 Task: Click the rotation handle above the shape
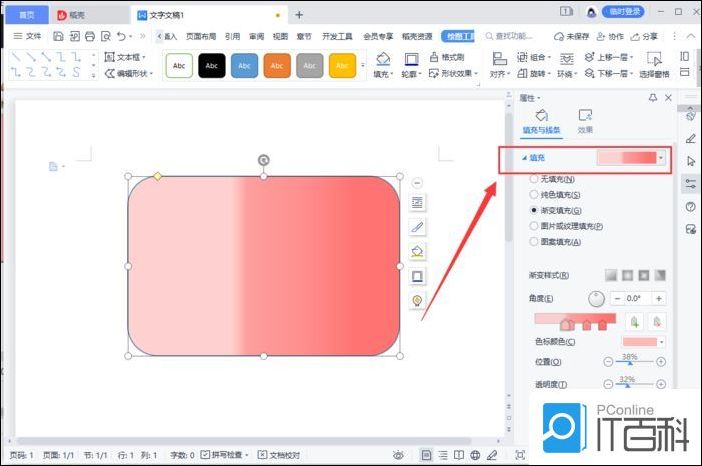point(264,160)
